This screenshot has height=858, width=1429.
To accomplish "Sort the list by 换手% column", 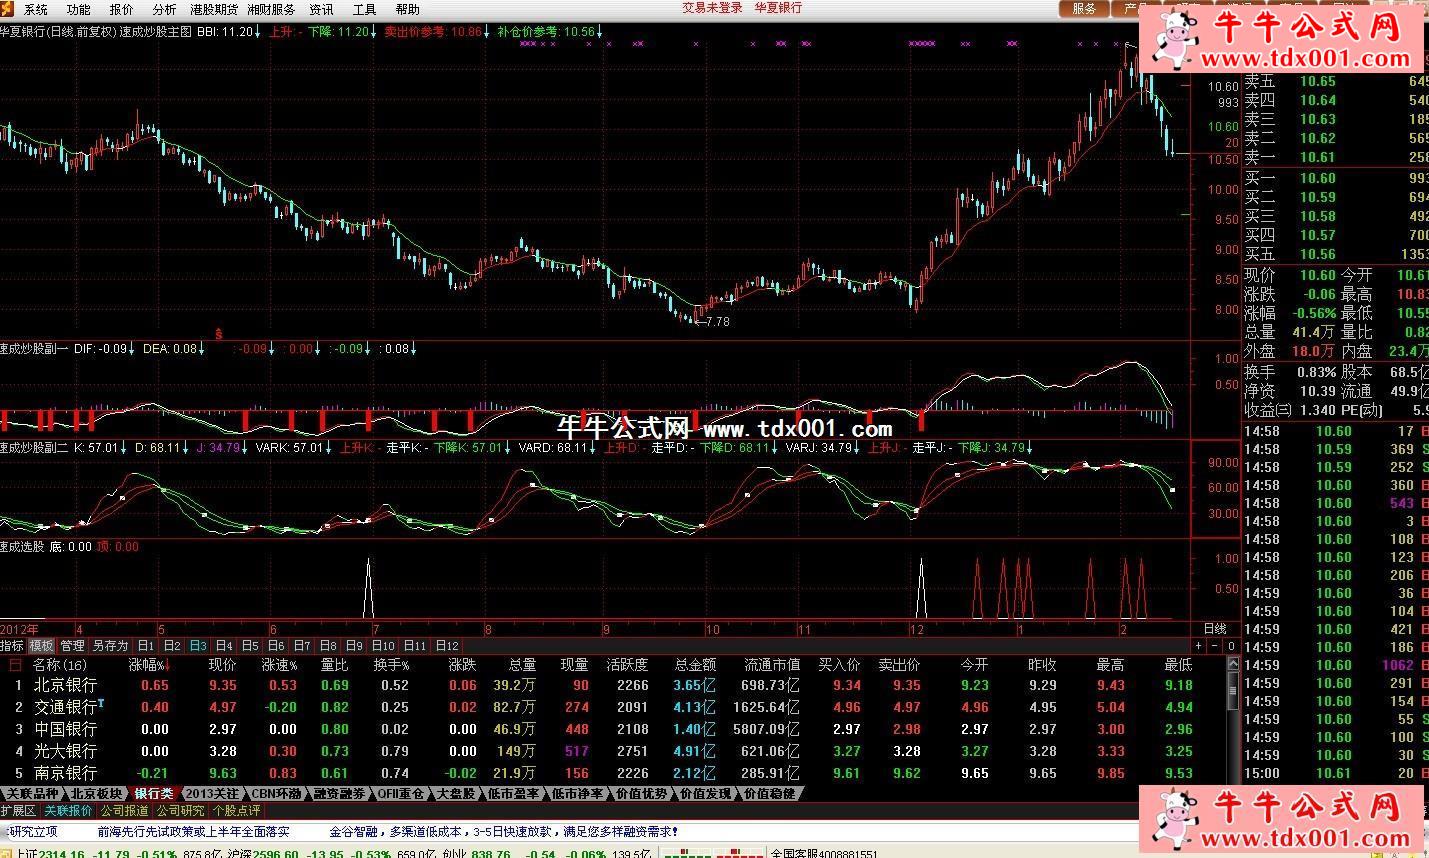I will pyautogui.click(x=391, y=664).
